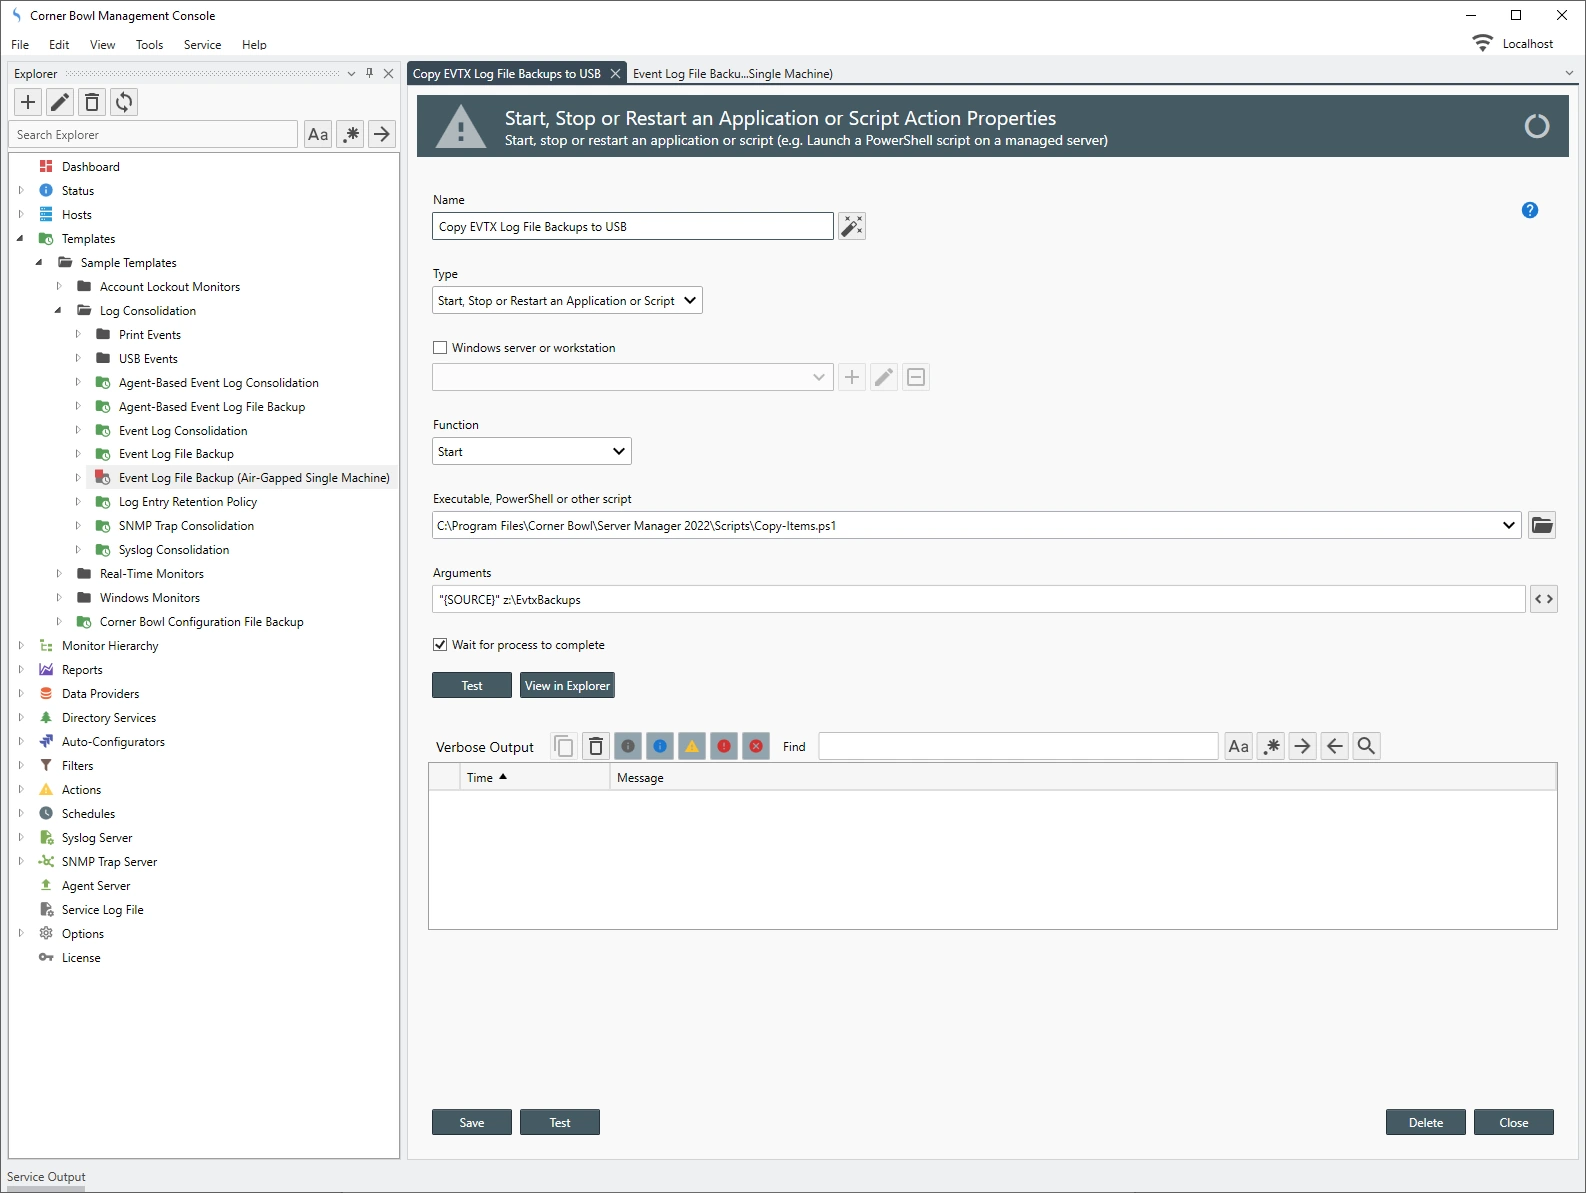Click the refresh icon in Explorer toolbar
Viewport: 1586px width, 1193px height.
(124, 102)
